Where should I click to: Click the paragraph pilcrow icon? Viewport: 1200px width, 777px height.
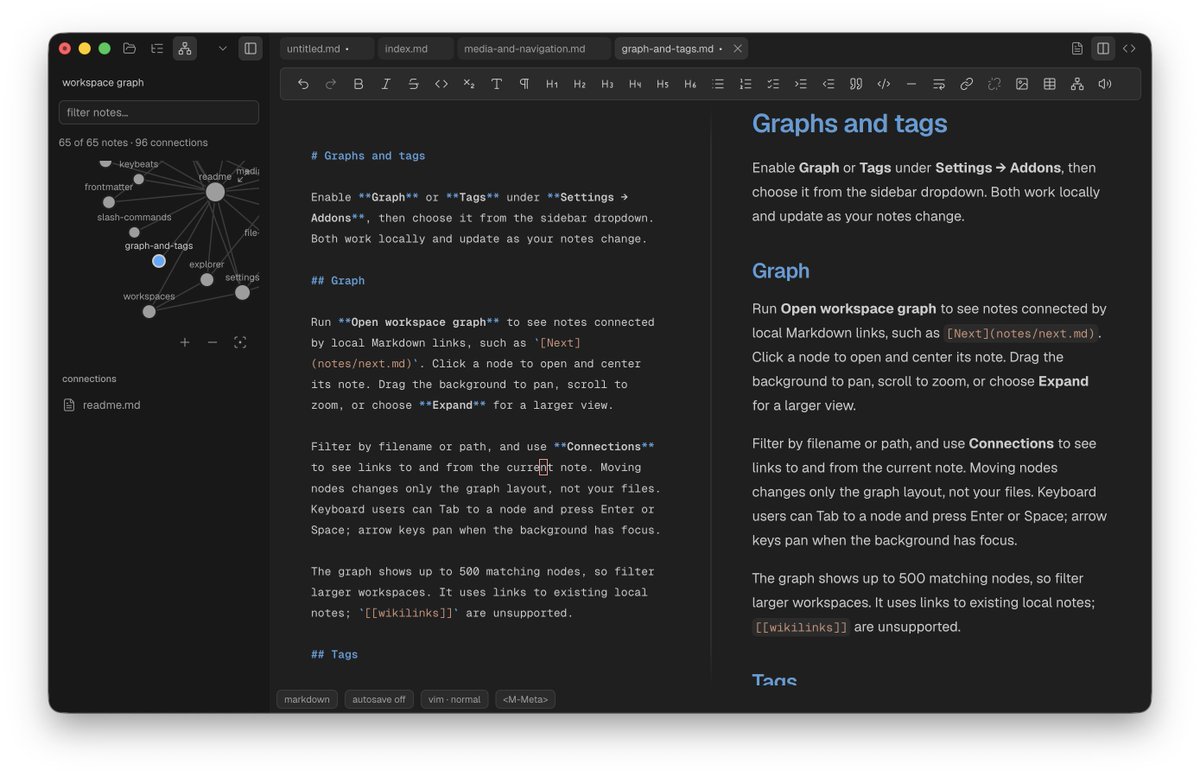point(524,84)
